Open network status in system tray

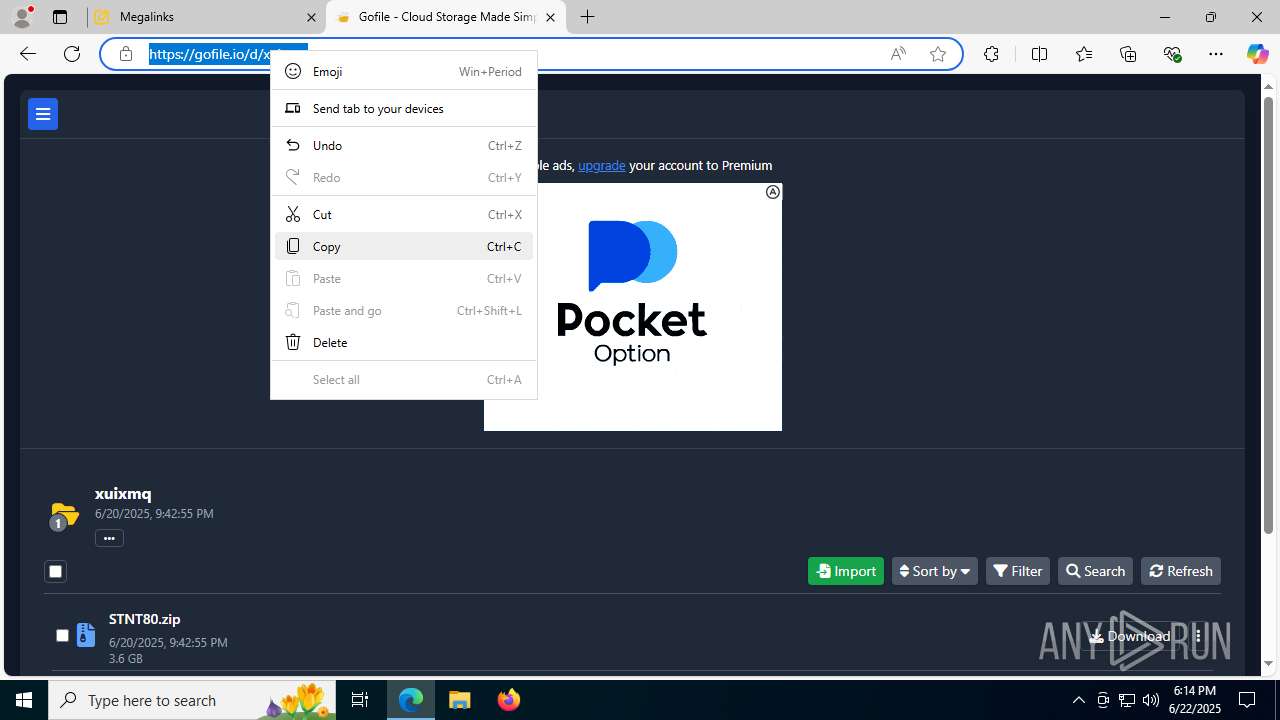1127,700
